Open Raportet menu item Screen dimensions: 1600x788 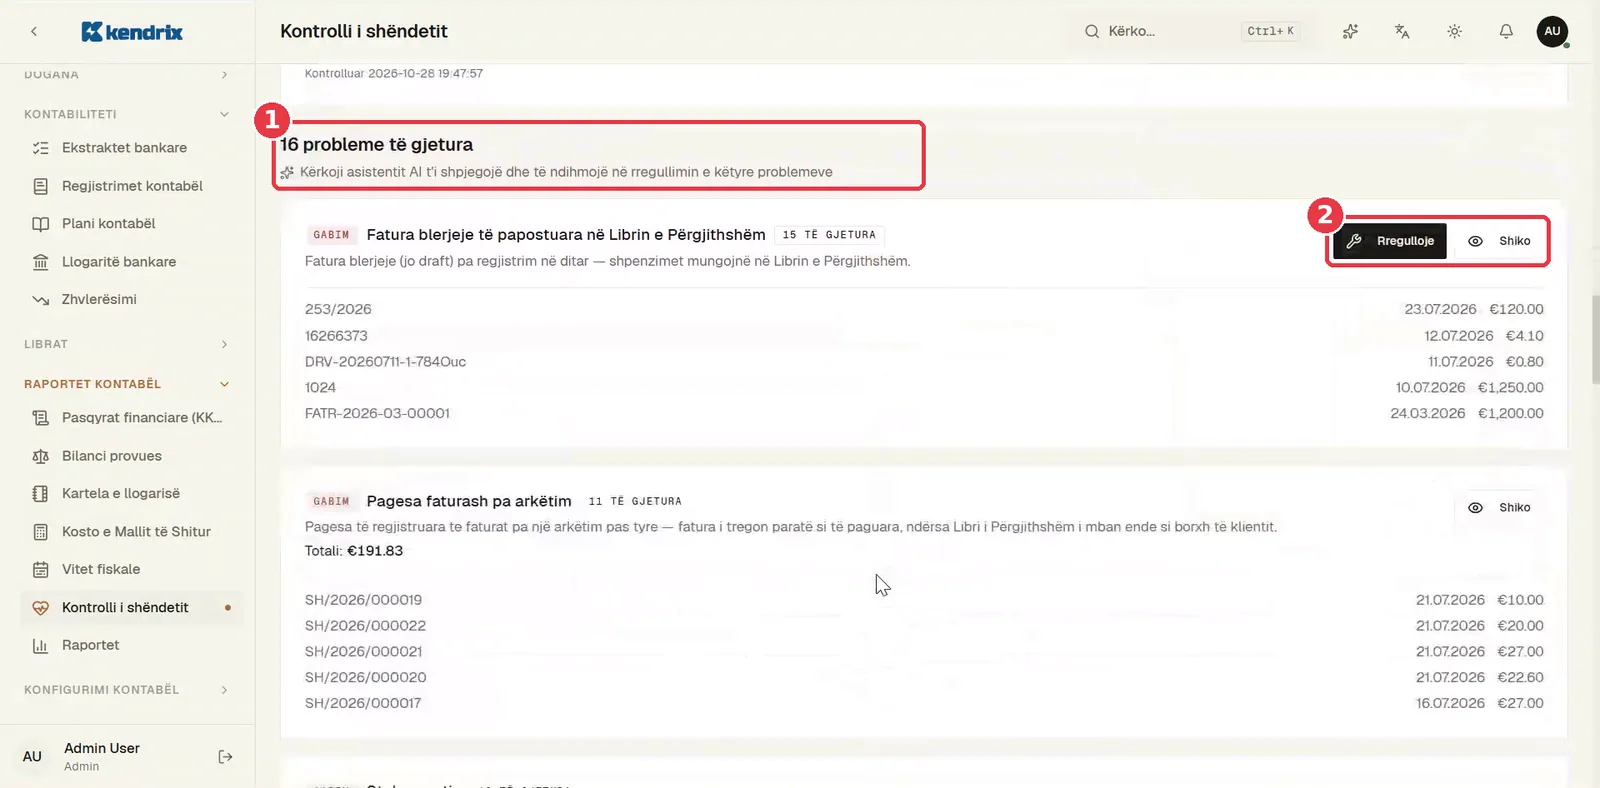(131, 645)
